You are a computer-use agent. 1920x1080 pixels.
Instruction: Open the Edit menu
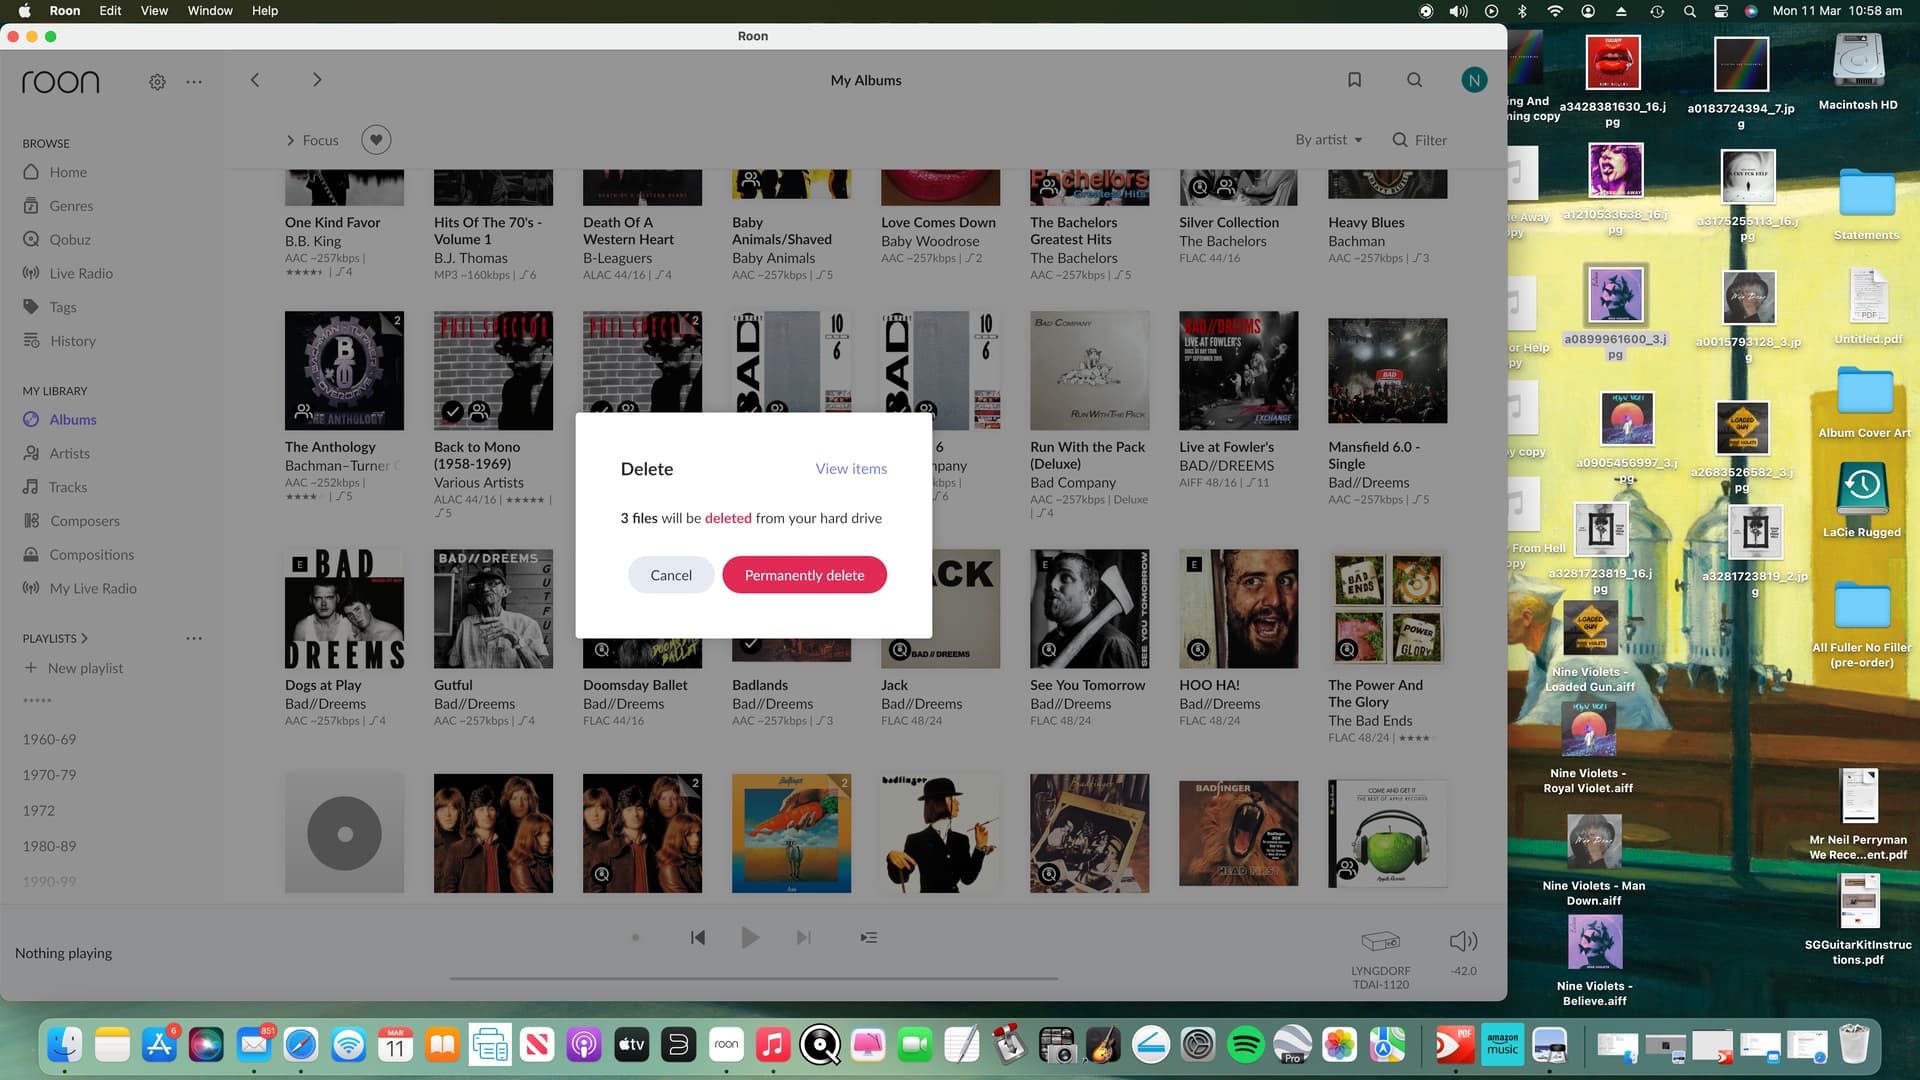click(x=110, y=11)
